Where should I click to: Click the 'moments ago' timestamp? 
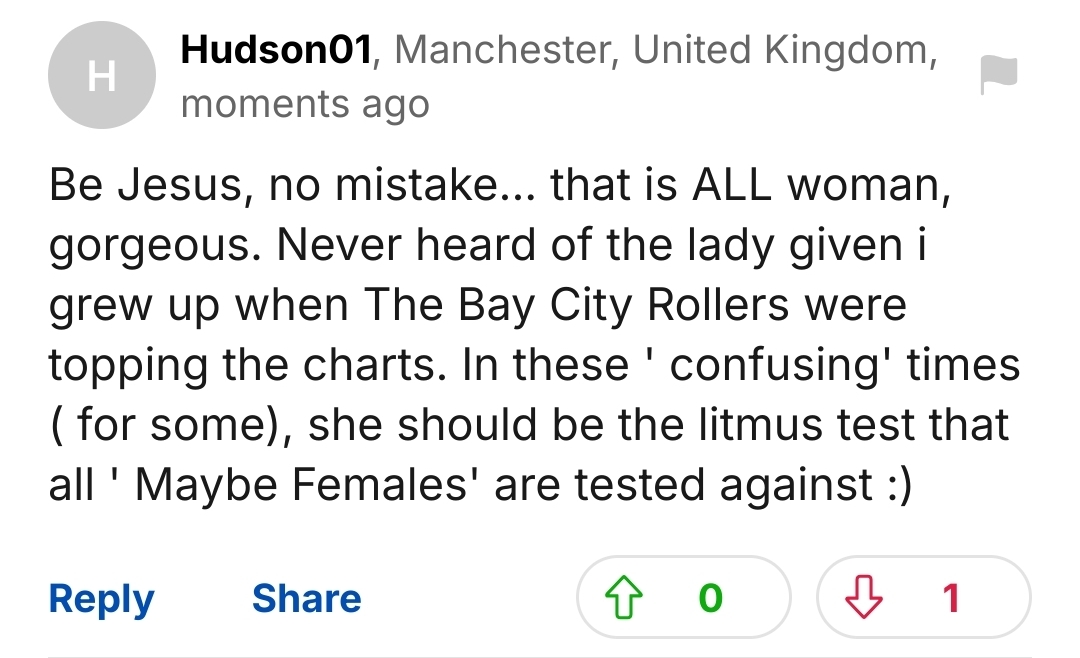(305, 105)
